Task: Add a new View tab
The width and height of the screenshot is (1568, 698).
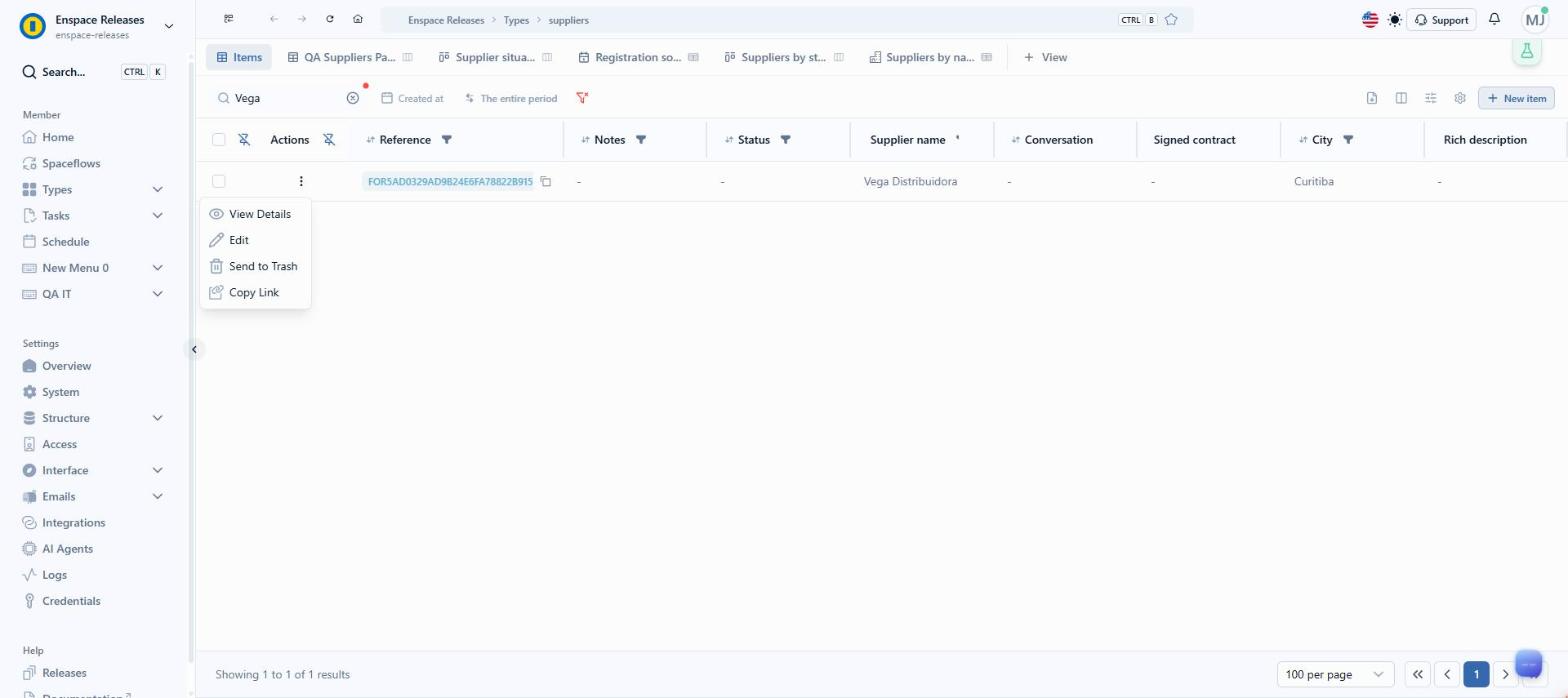Action: pos(1045,57)
